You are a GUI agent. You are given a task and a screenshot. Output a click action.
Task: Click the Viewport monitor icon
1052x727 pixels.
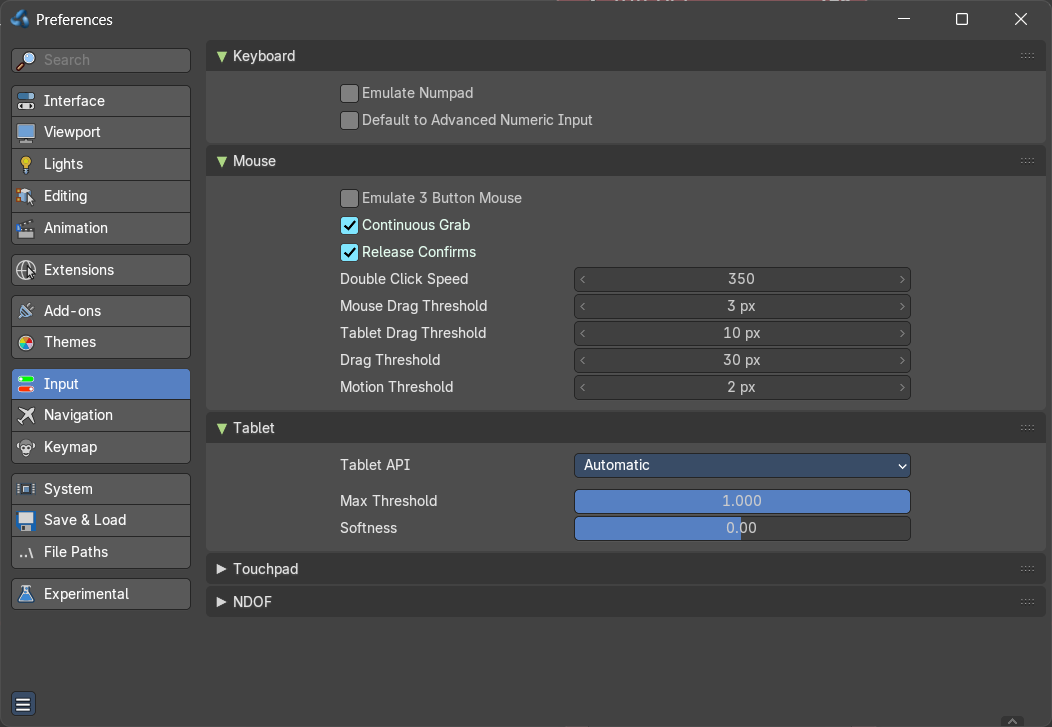(x=26, y=133)
